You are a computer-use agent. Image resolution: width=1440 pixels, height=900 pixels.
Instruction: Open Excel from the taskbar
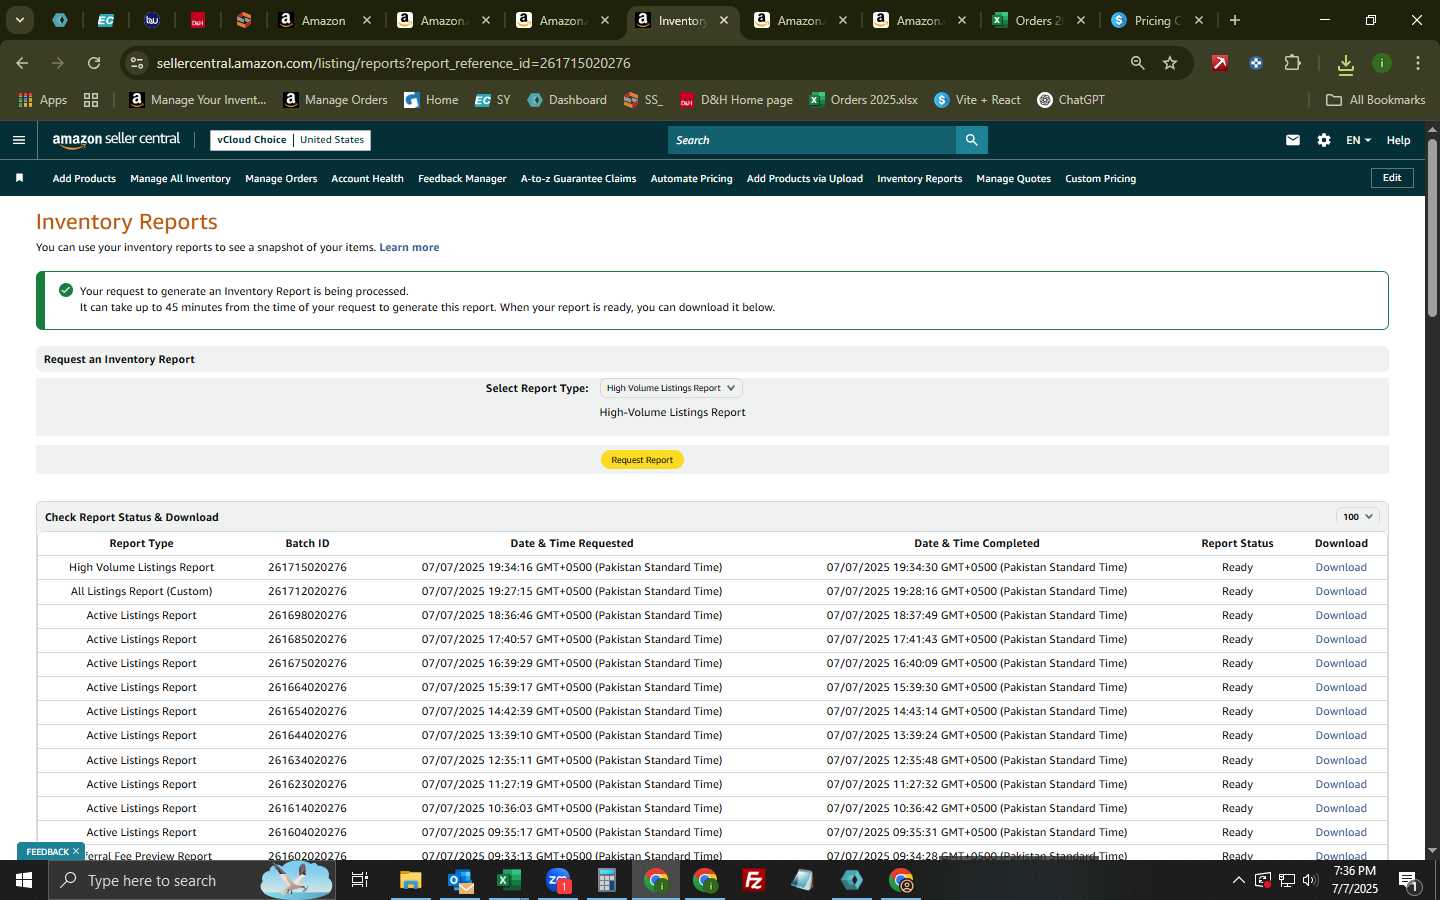coord(509,880)
